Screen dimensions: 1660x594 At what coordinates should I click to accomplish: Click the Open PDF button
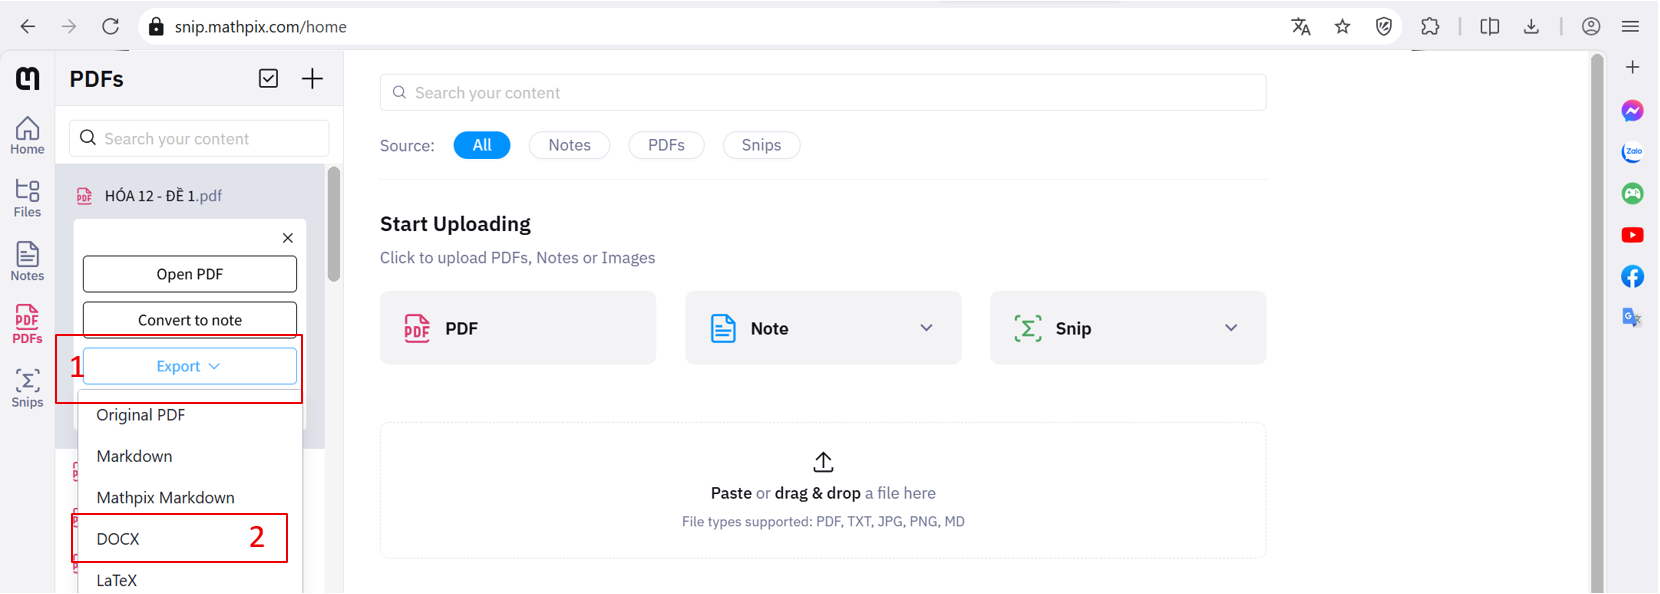click(x=189, y=274)
